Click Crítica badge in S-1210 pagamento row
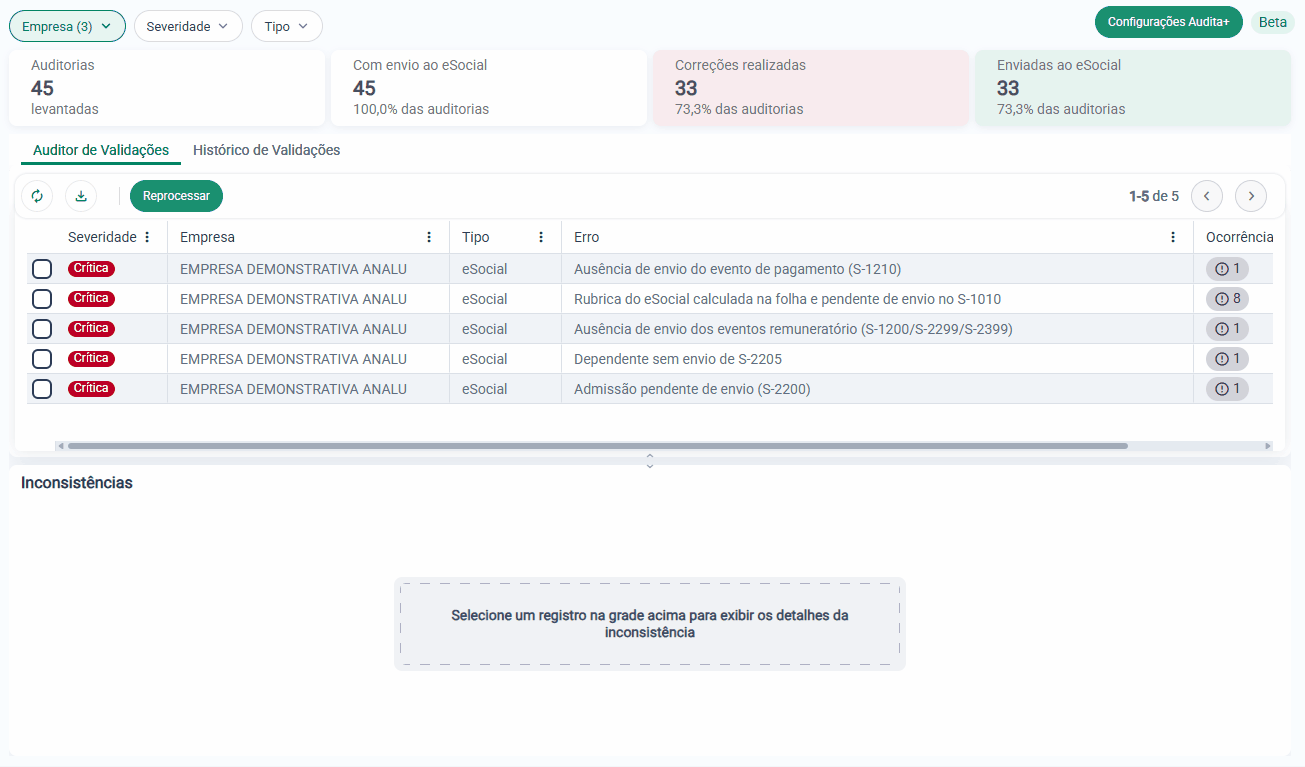 [91, 268]
